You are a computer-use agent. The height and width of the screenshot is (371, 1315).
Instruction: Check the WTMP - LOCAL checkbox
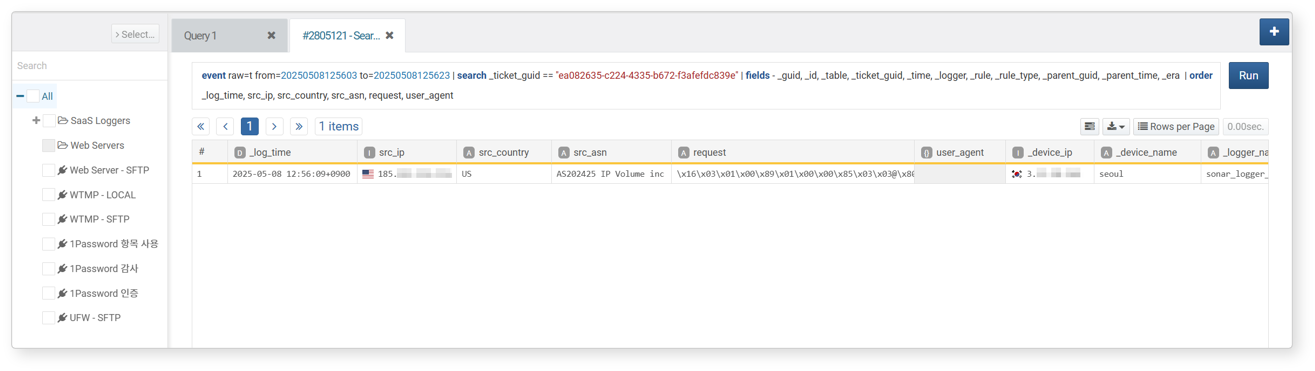pos(49,195)
